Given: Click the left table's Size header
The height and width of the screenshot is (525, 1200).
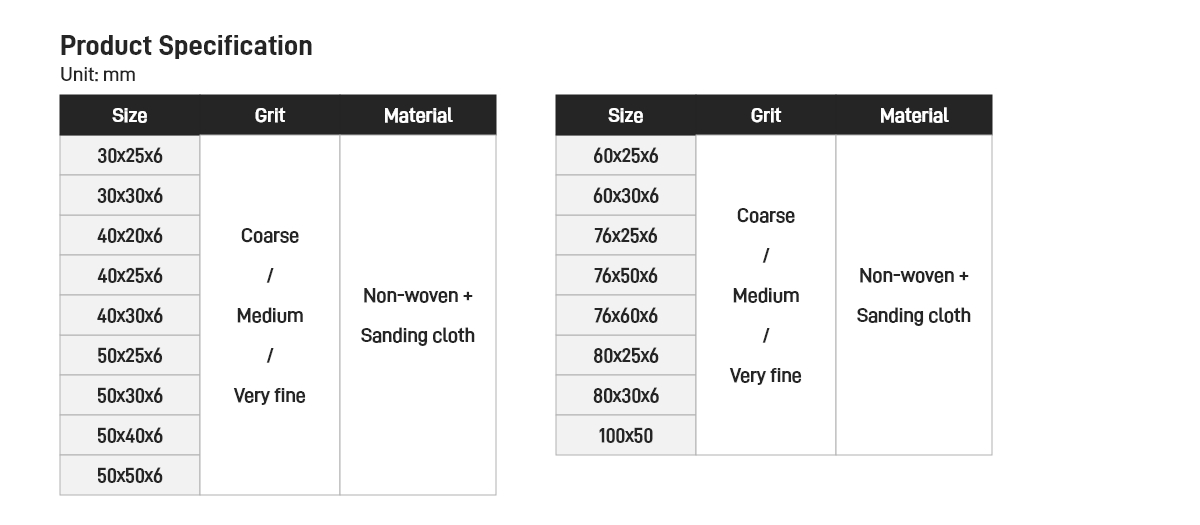Looking at the screenshot, I should (129, 116).
